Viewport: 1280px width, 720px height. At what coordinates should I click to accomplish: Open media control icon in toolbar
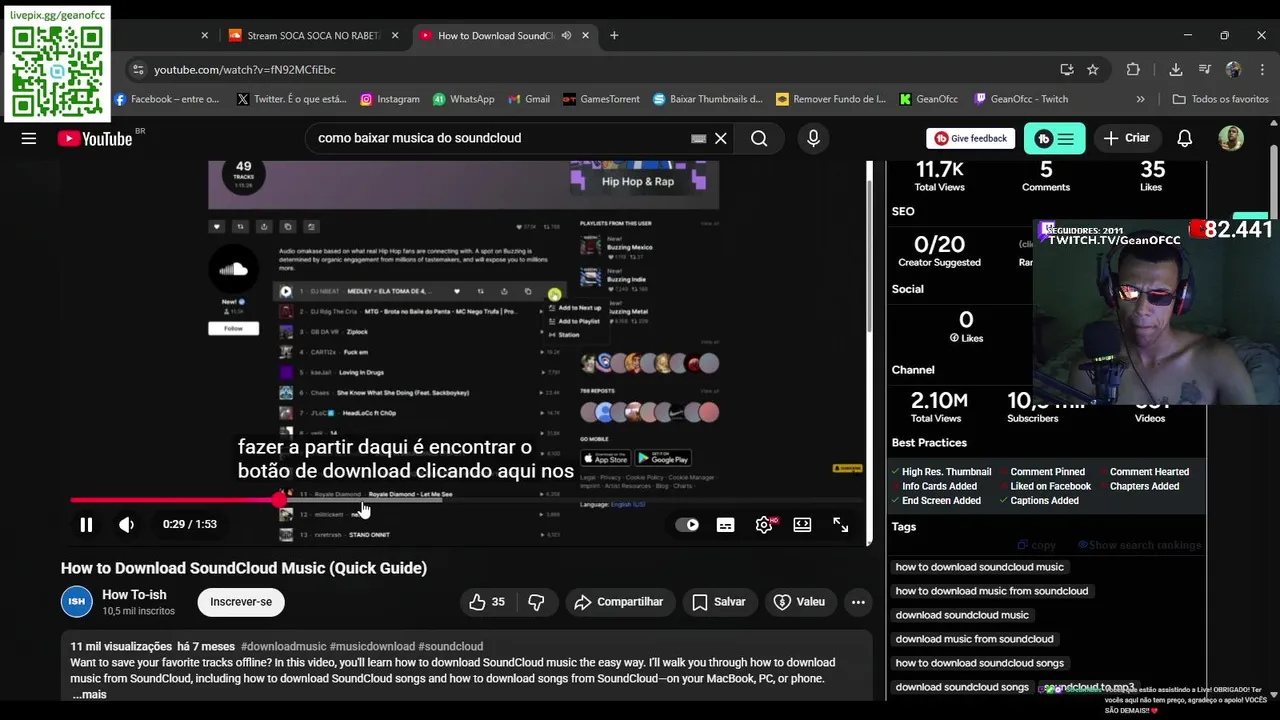click(1204, 70)
